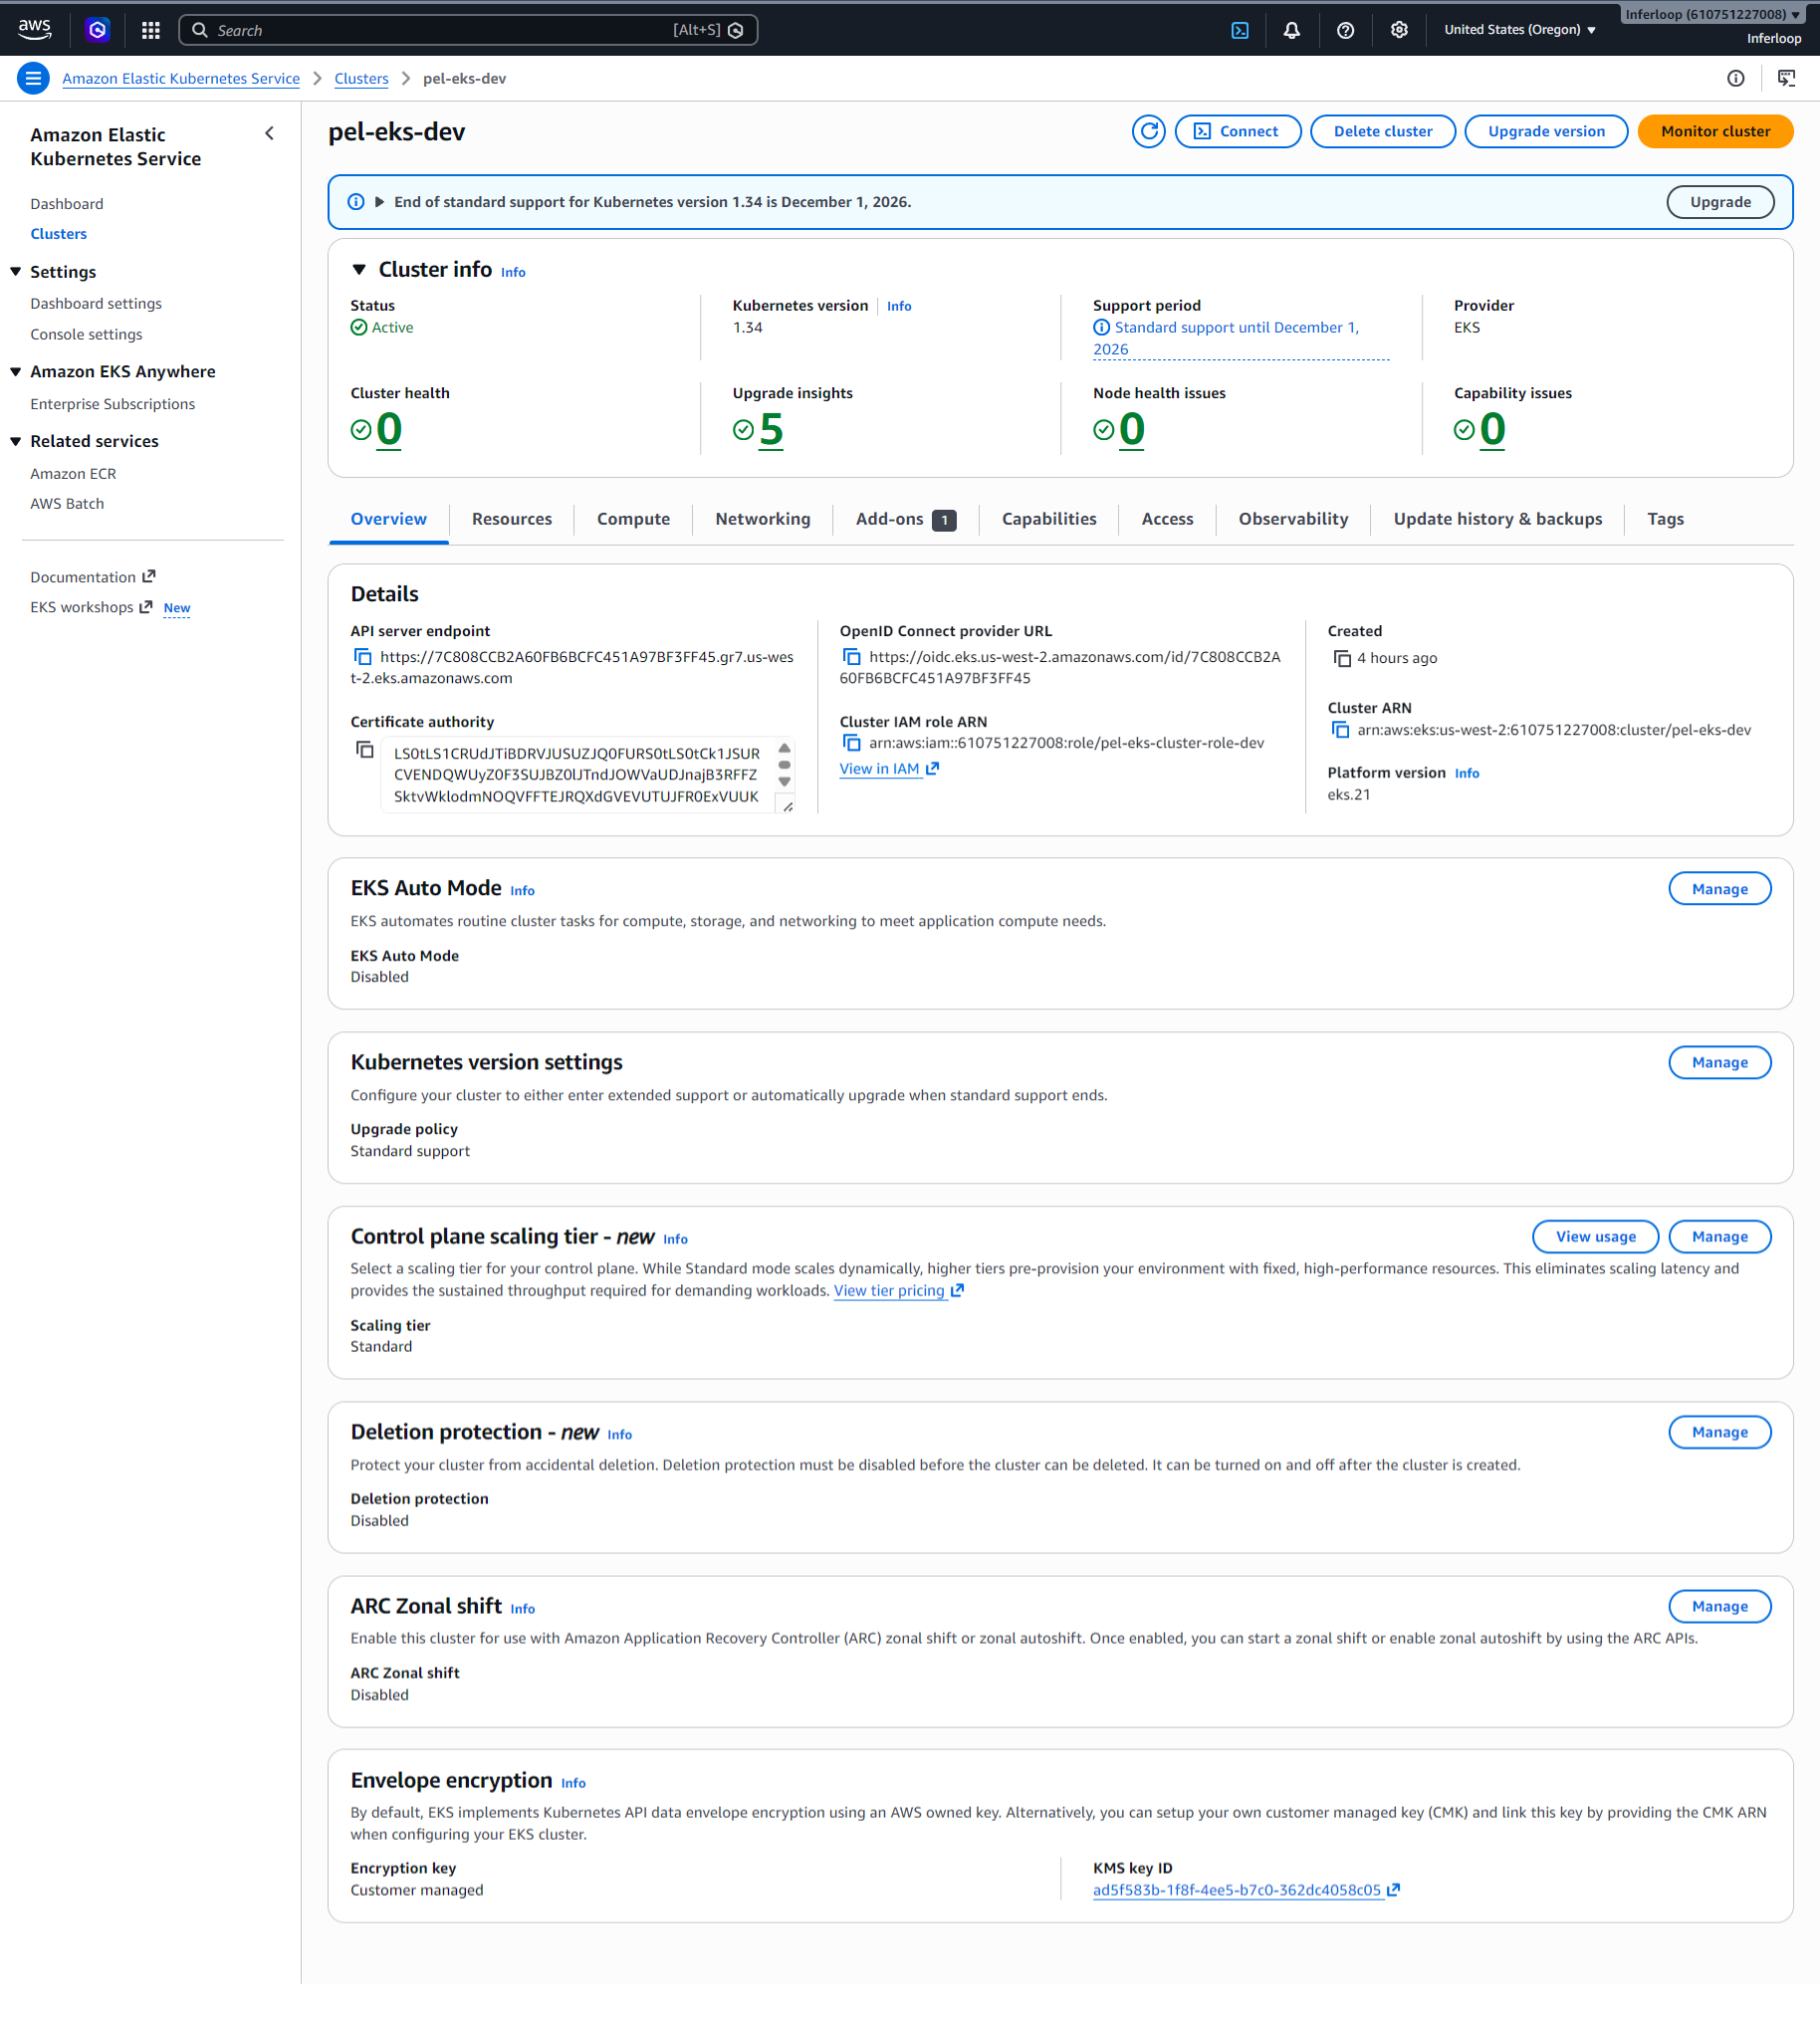
Task: Open the View in IAM link
Action: point(888,769)
